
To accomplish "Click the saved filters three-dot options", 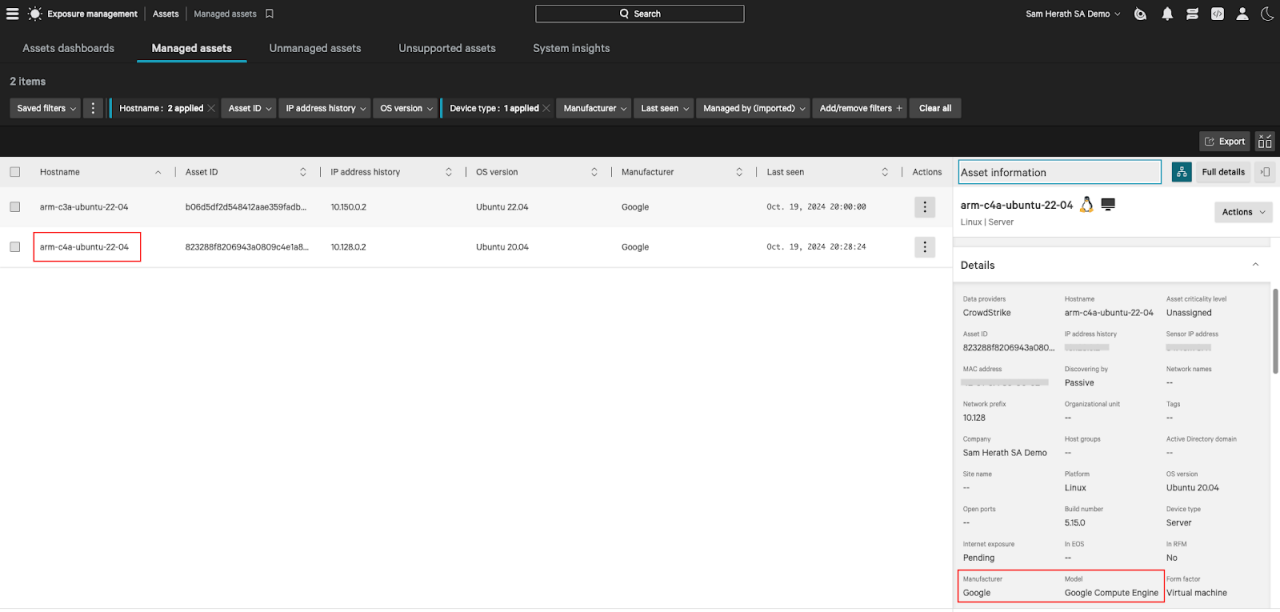I will 93,108.
